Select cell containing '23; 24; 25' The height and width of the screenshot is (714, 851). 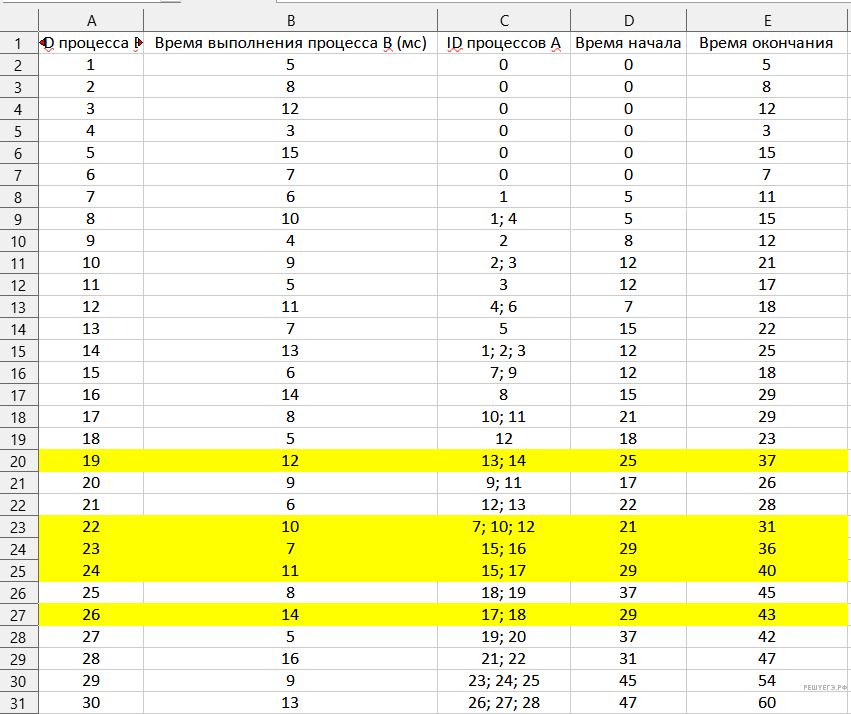[x=503, y=680]
